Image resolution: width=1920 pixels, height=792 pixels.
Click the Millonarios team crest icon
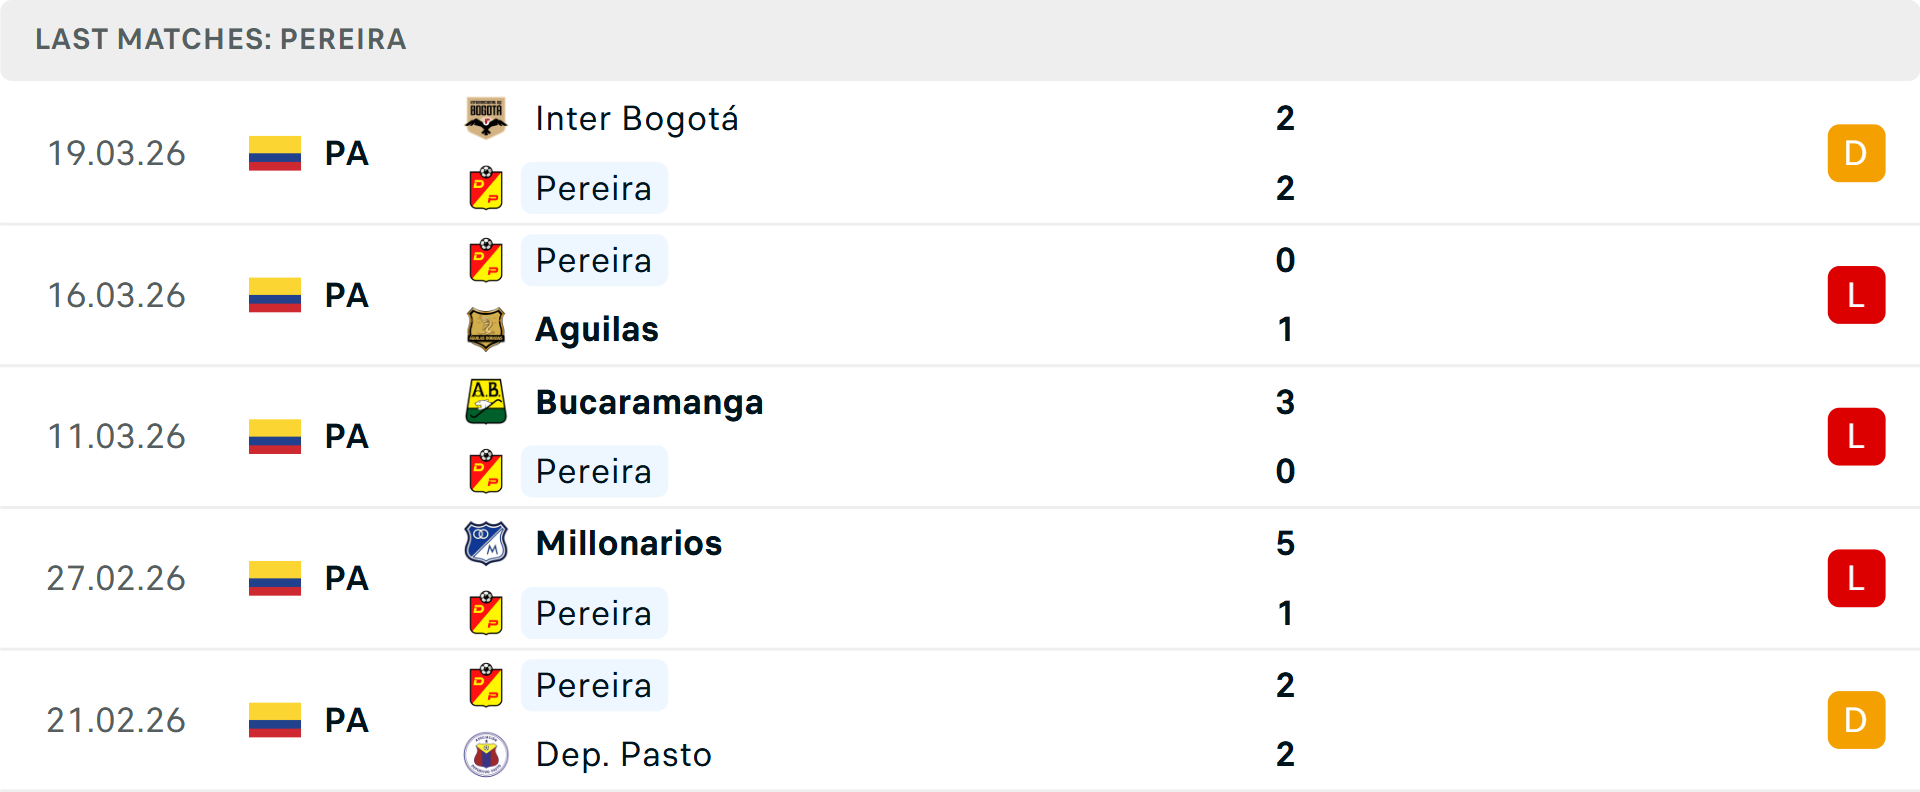click(x=486, y=543)
